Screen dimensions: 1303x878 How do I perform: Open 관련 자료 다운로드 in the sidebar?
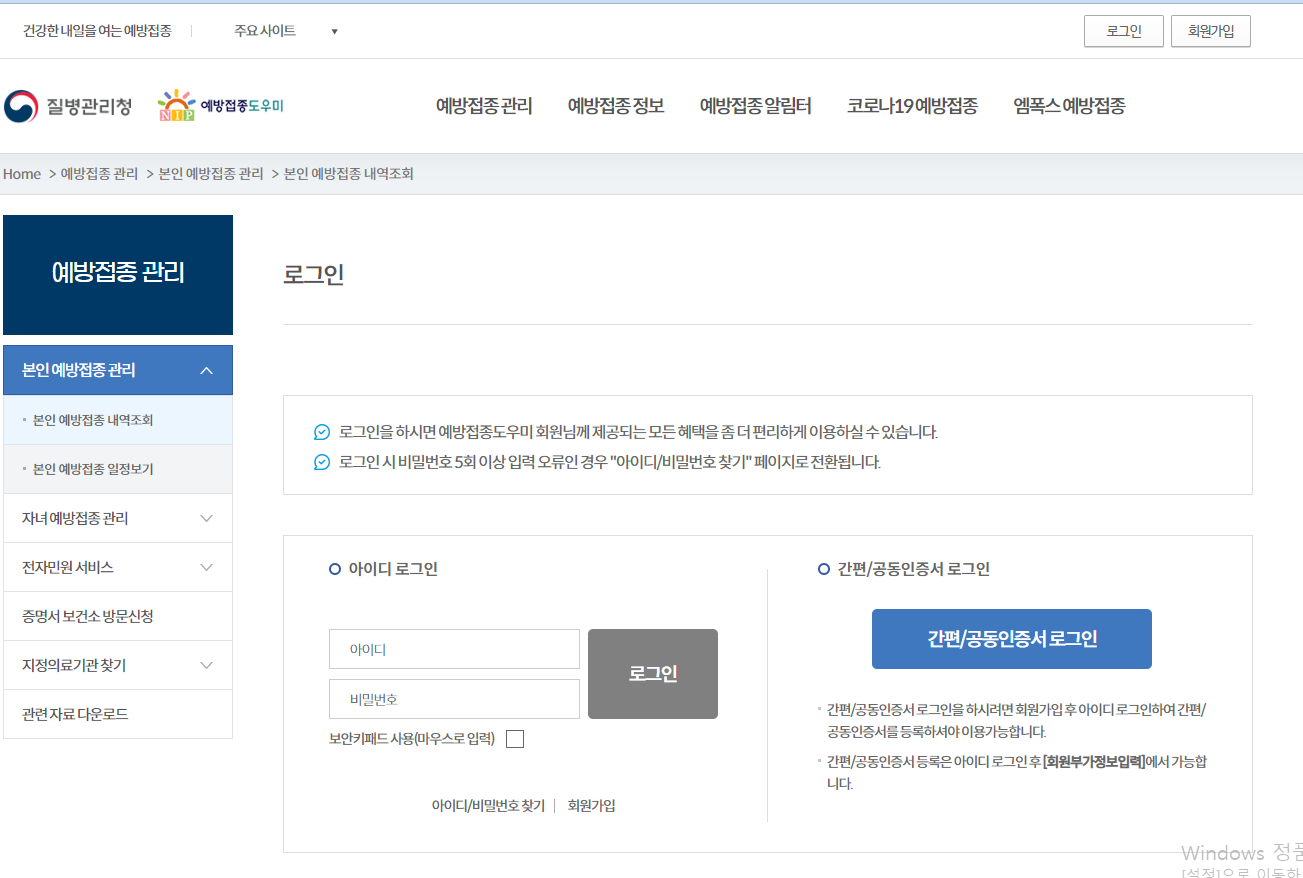(x=118, y=714)
